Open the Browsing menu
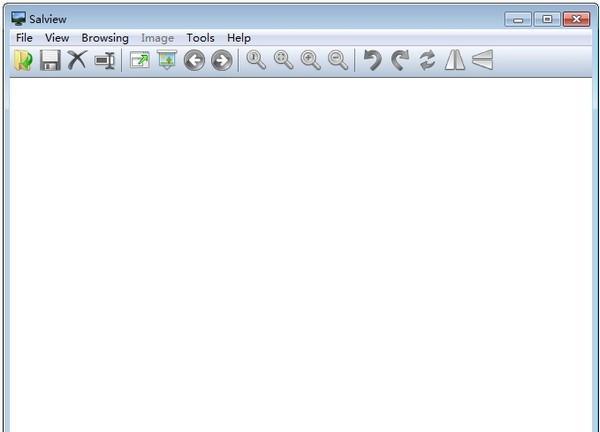The image size is (600, 432). tap(105, 38)
